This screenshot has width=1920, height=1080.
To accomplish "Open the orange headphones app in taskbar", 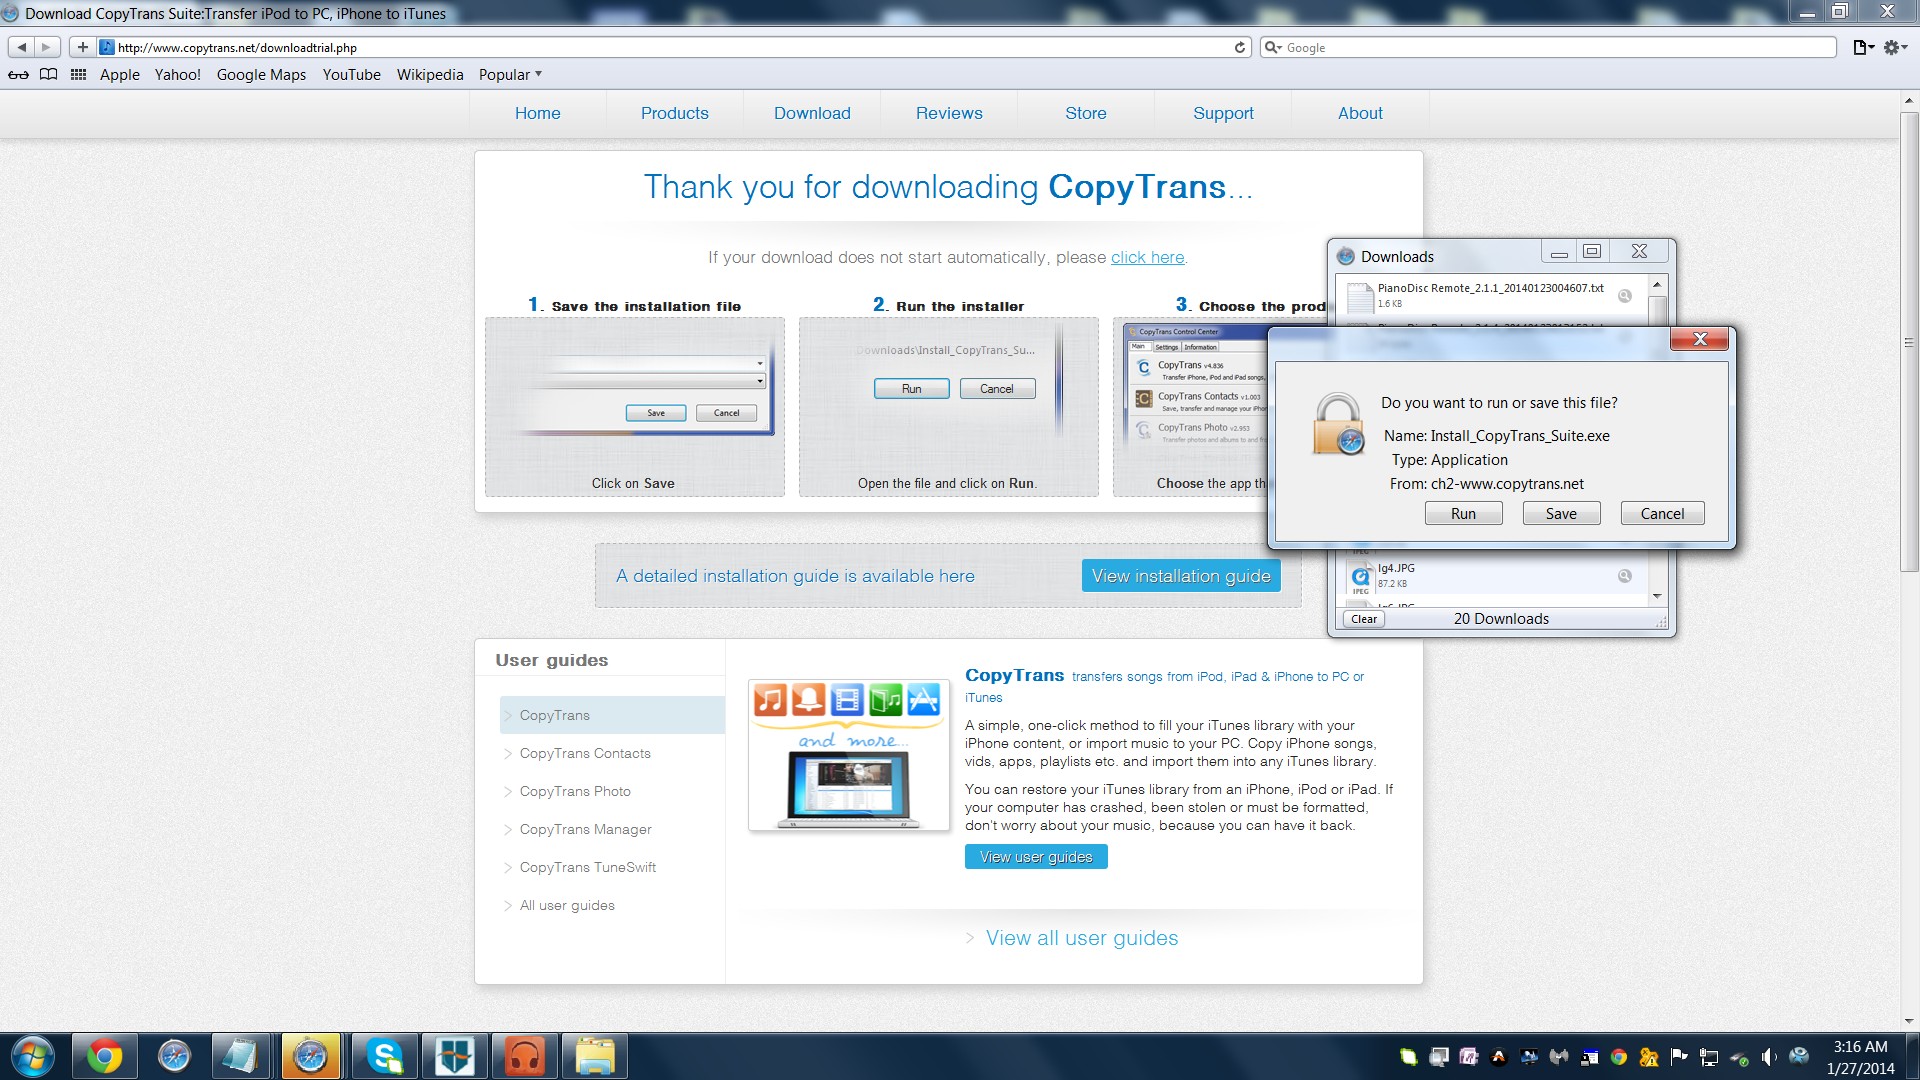I will click(524, 1056).
